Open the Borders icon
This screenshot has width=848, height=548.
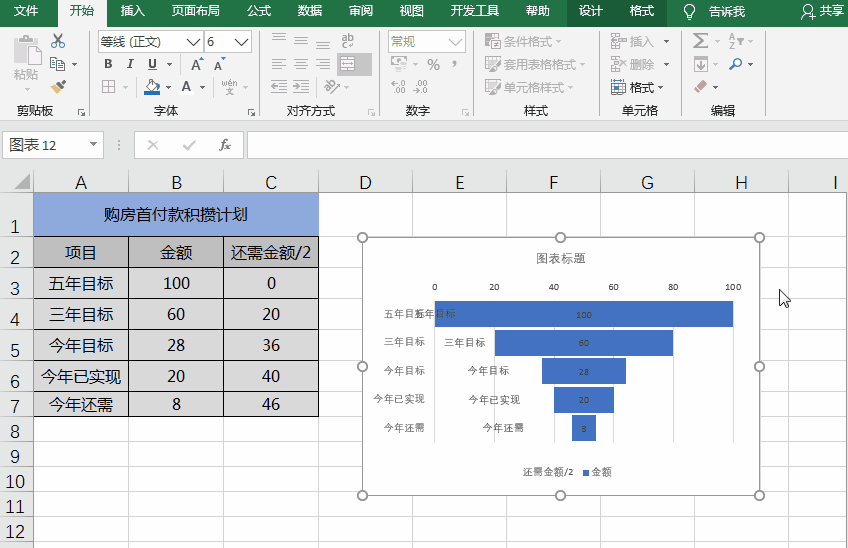[109, 87]
